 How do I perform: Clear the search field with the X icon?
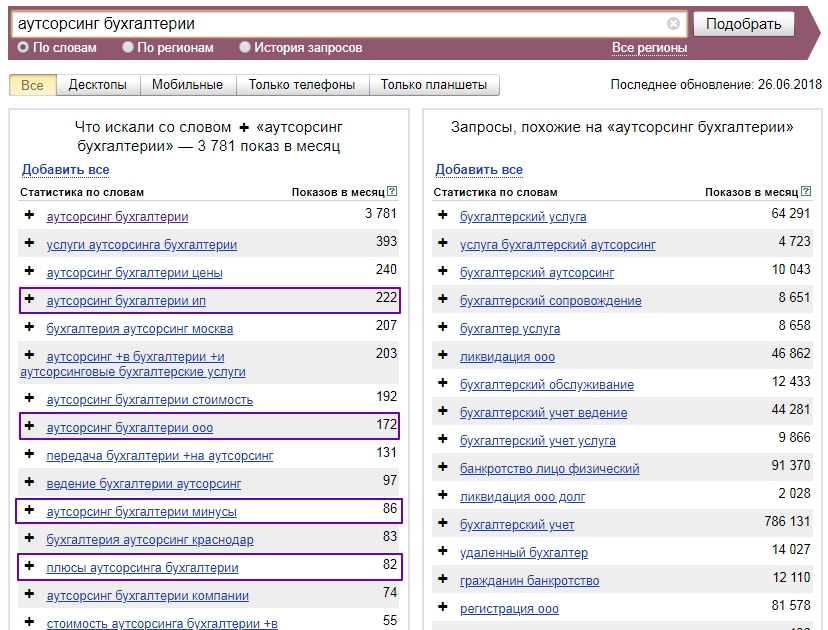pos(673,23)
